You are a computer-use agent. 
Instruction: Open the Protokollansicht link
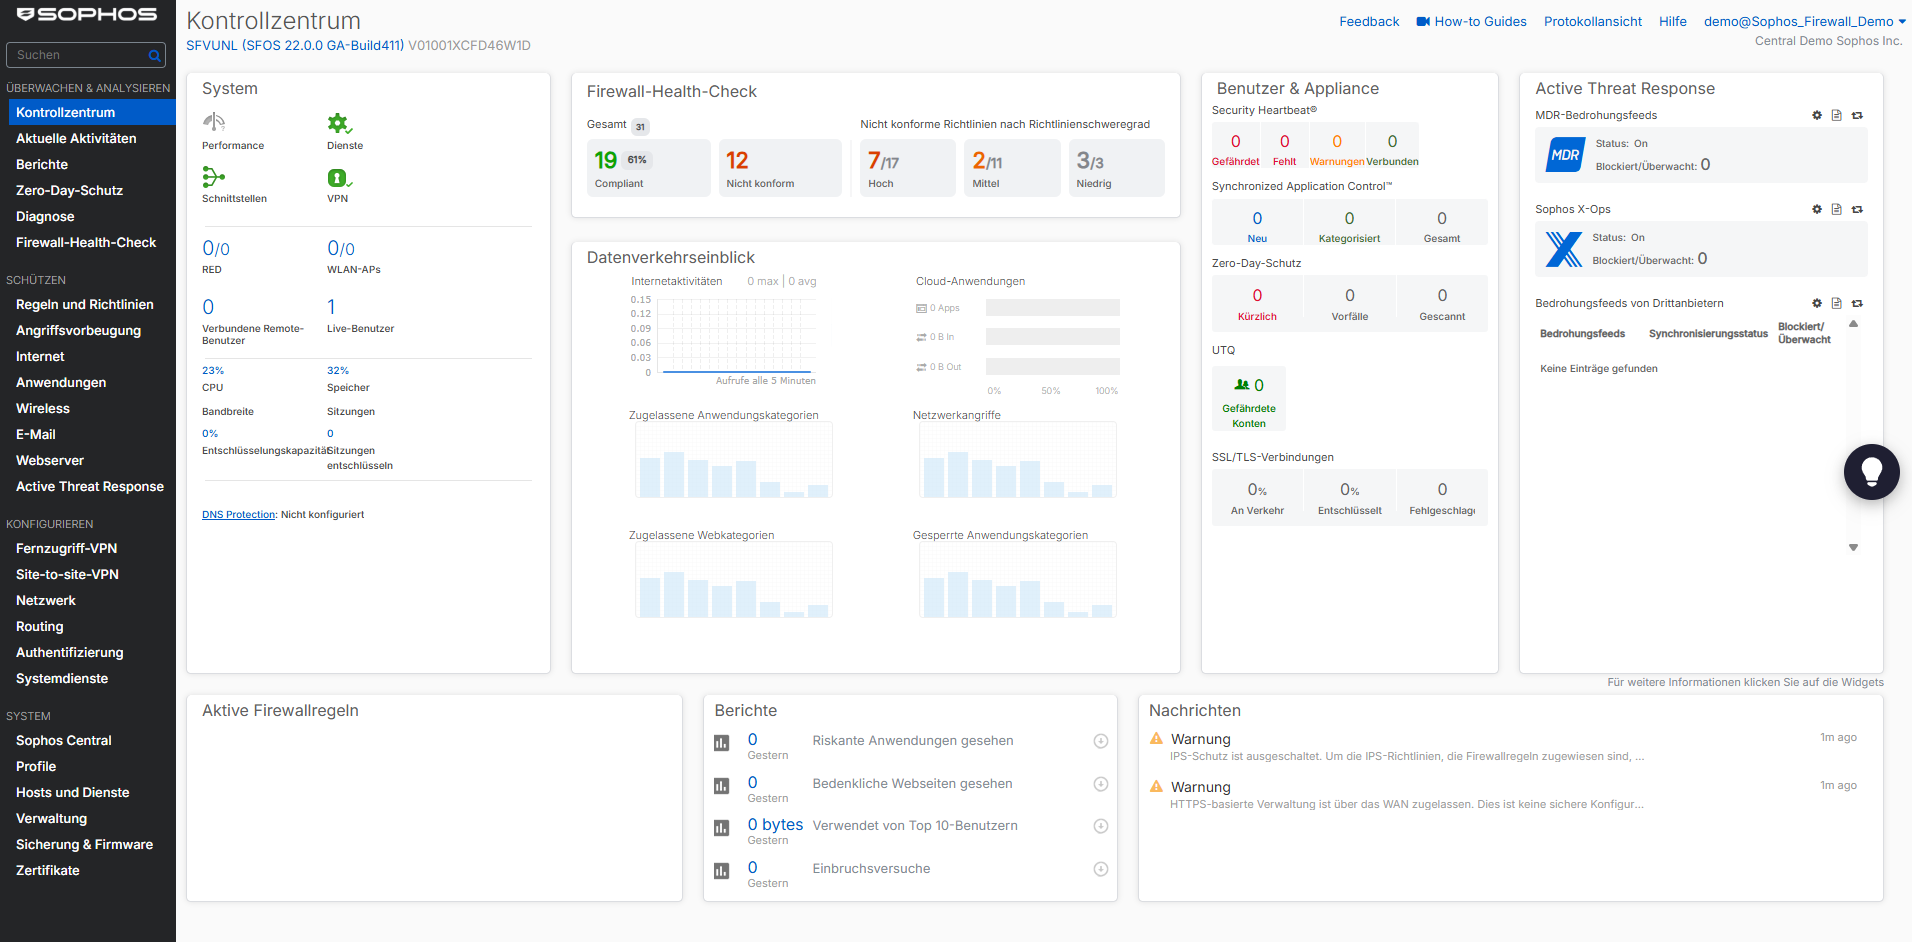1592,21
